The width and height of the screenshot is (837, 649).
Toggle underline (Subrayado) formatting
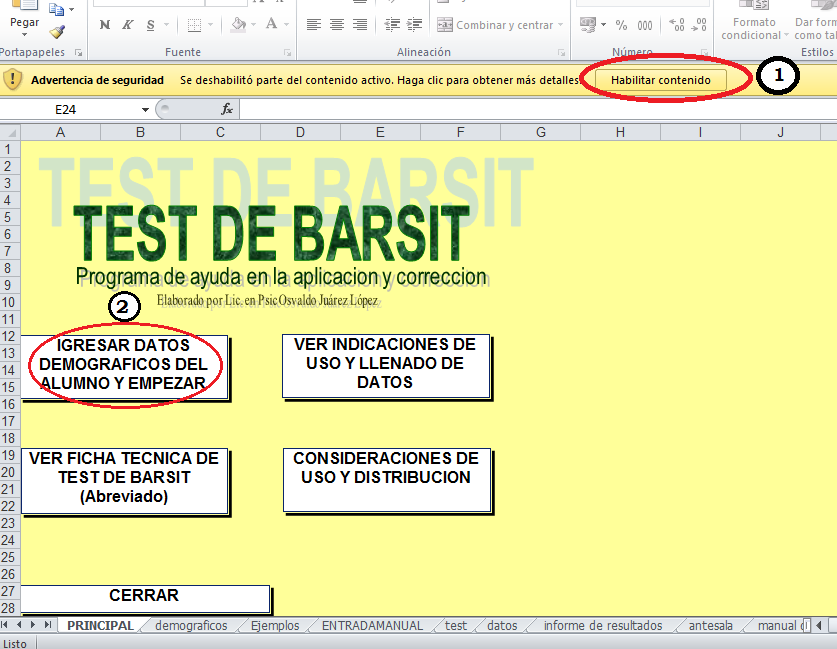click(148, 23)
